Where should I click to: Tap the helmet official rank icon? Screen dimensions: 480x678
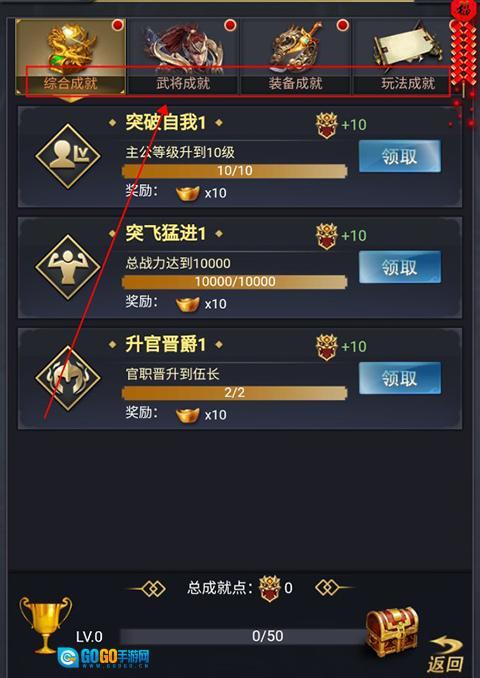click(x=68, y=378)
